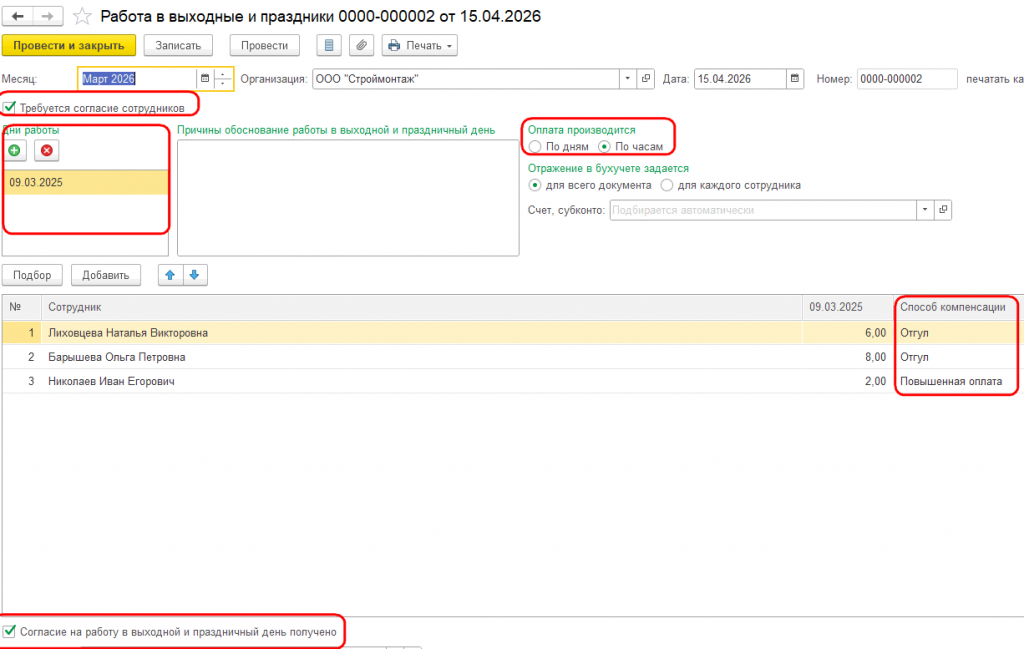Add a work day with green plus
Viewport: 1024px width, 649px height.
[x=14, y=151]
